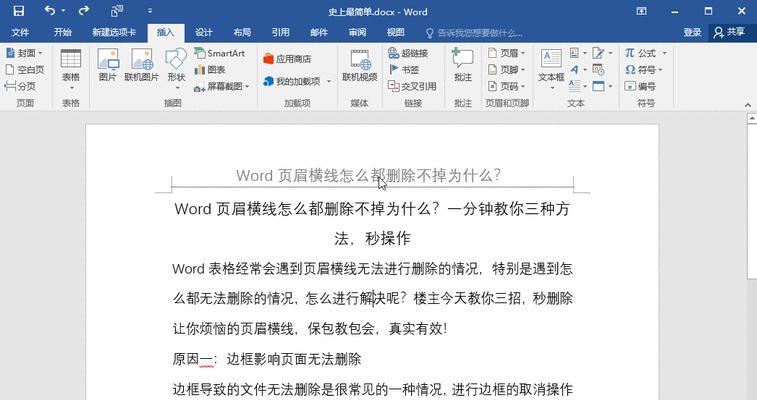Open the 文件 menu
The width and height of the screenshot is (757, 400).
[20, 32]
